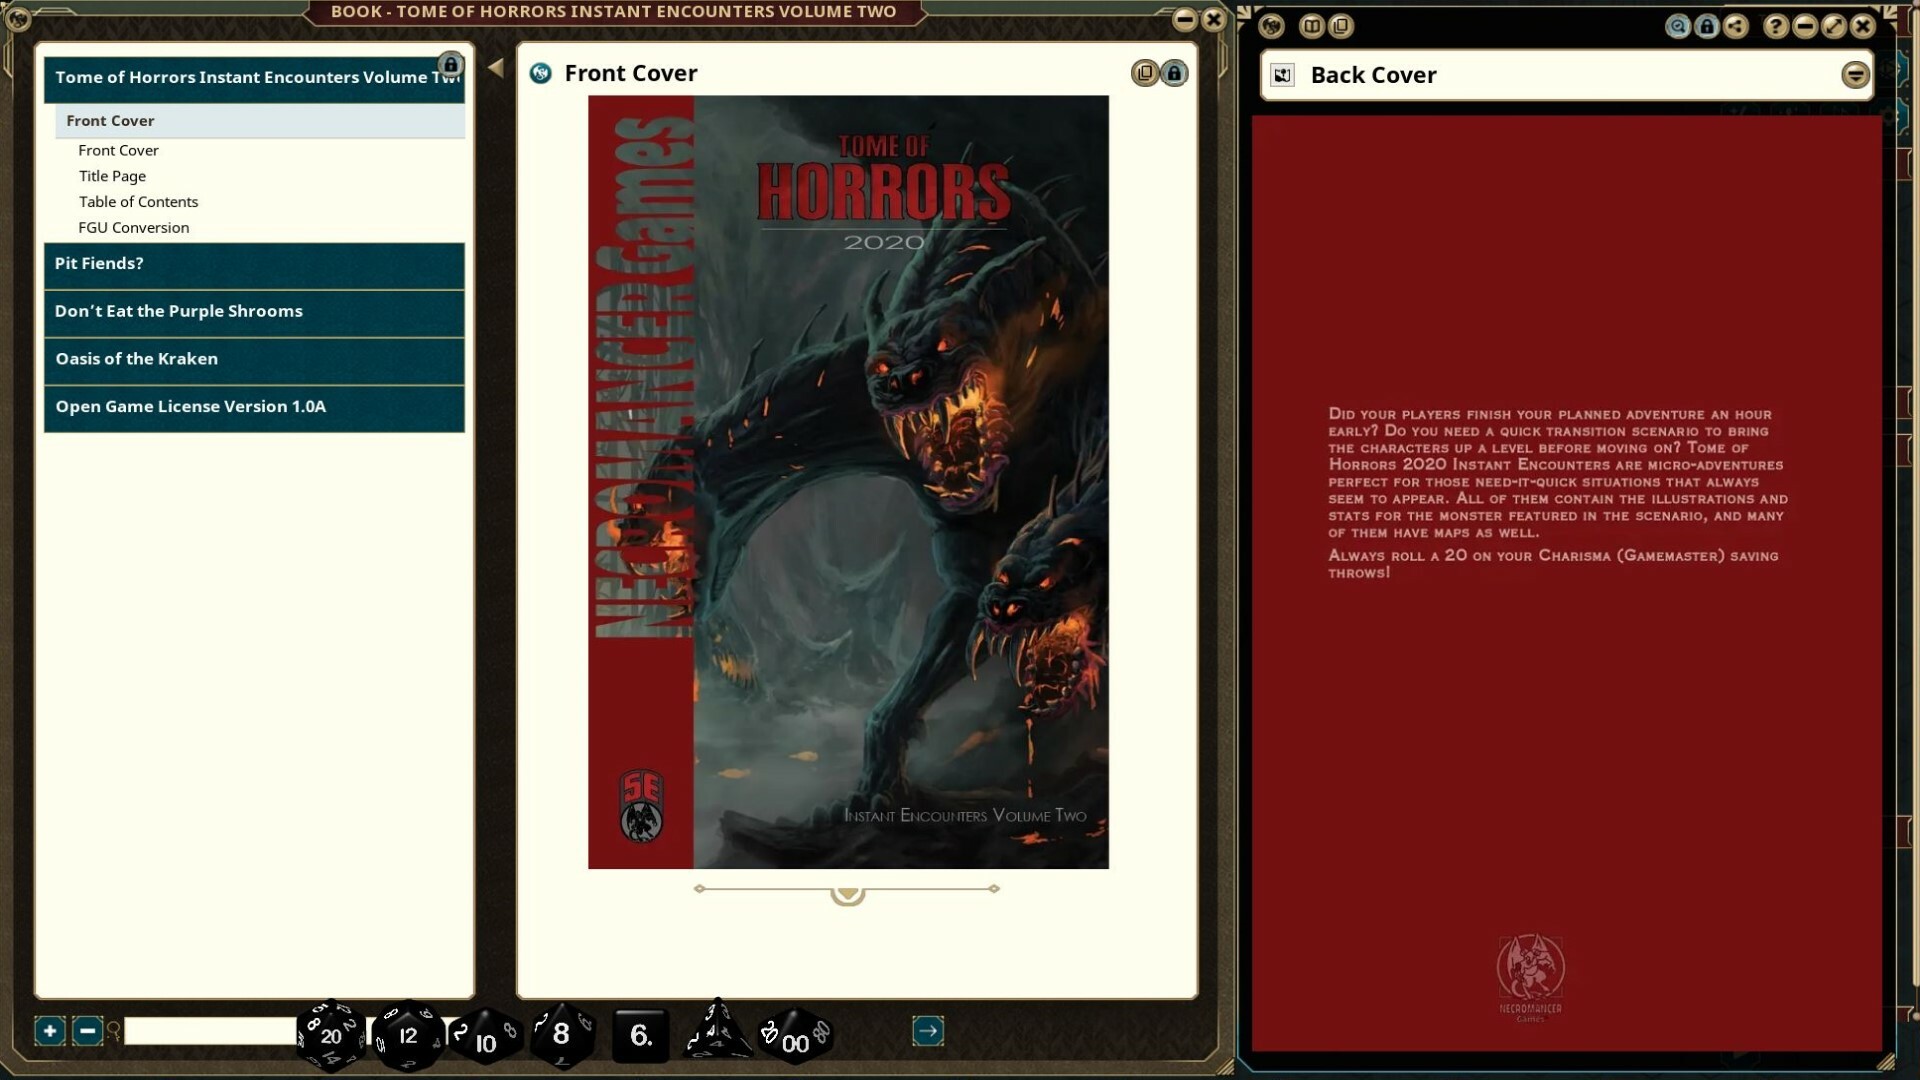Unlock the Back Cover window lock
The width and height of the screenshot is (1920, 1080).
click(1706, 25)
